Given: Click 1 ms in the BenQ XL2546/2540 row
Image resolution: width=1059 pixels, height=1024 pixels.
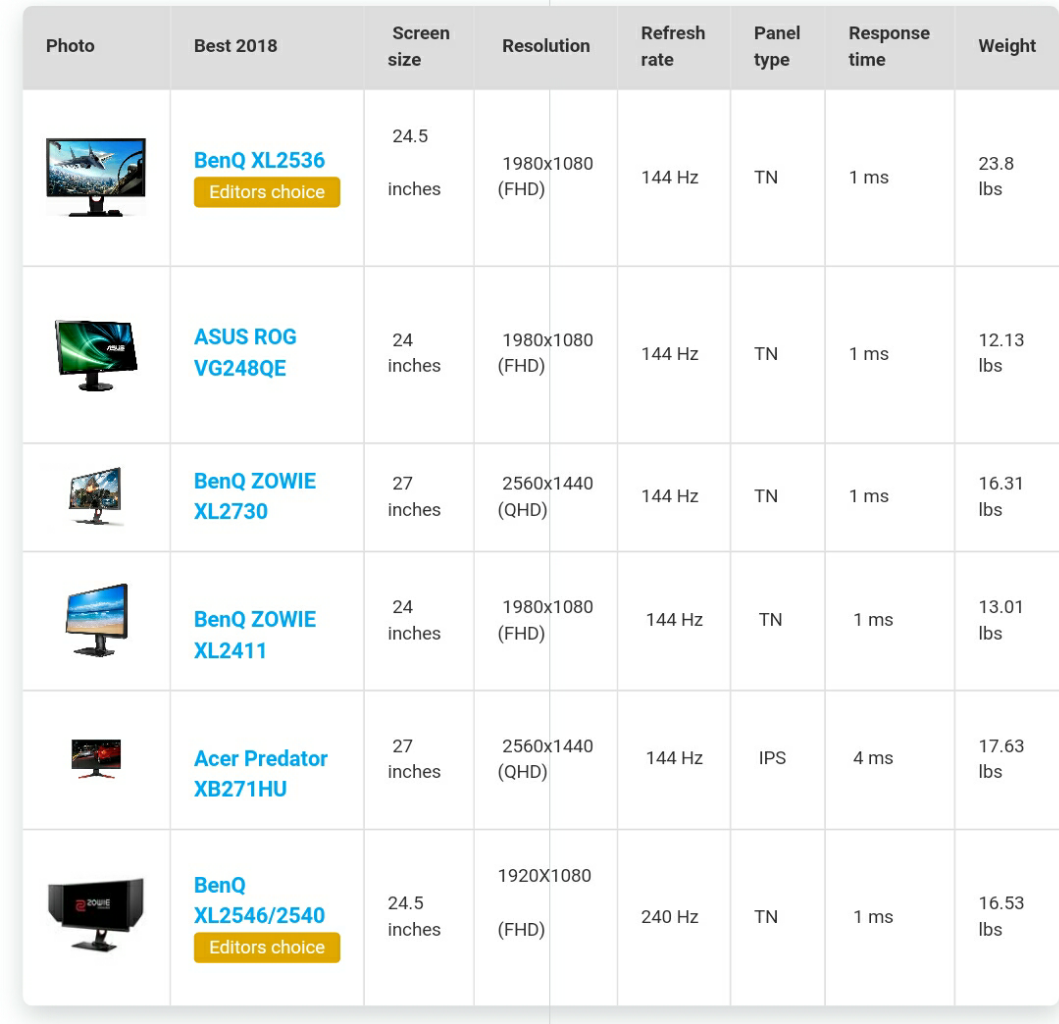Looking at the screenshot, I should click(873, 917).
